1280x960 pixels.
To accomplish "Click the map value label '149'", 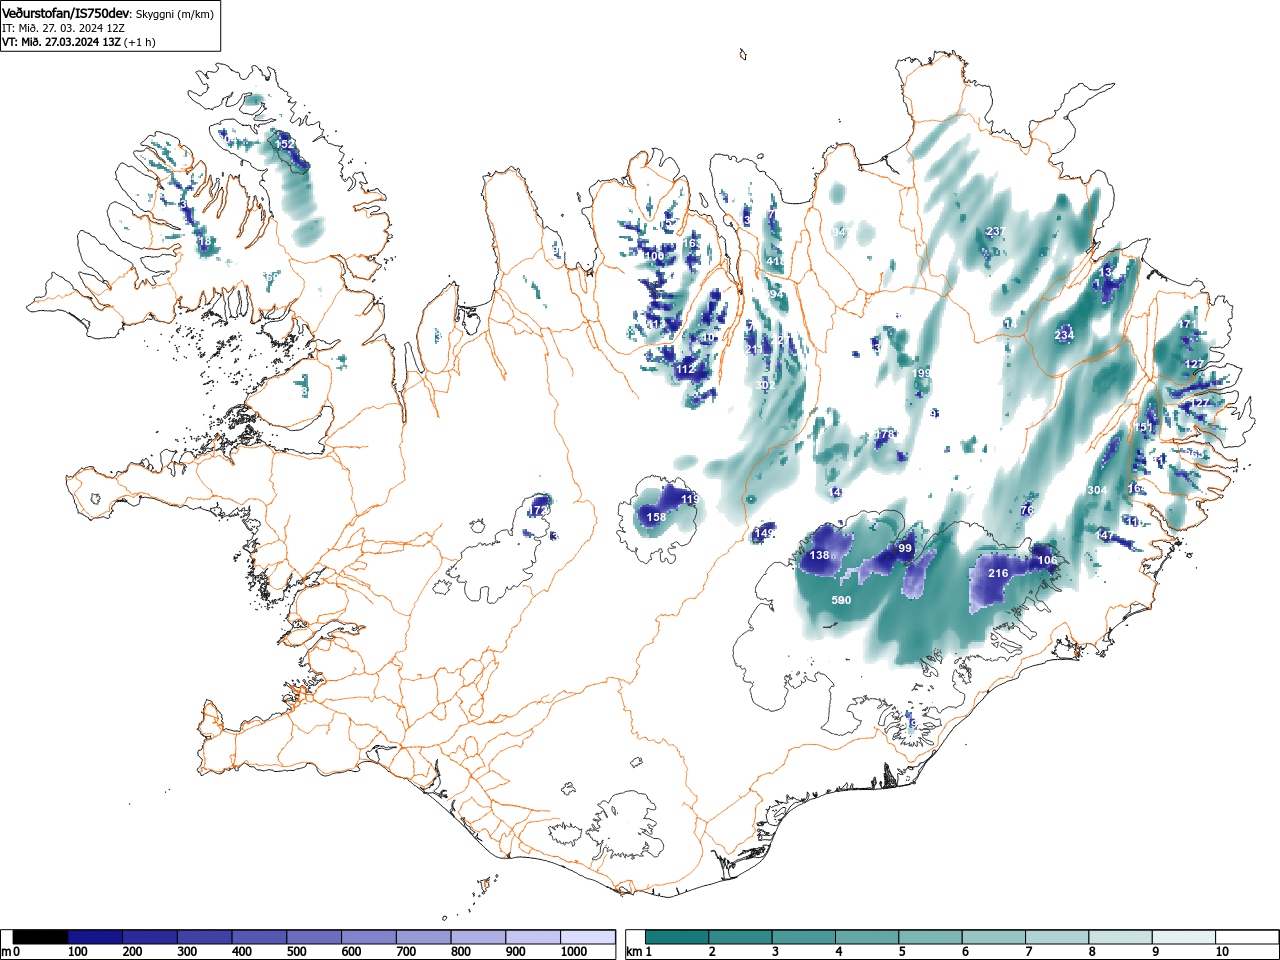I will [764, 534].
